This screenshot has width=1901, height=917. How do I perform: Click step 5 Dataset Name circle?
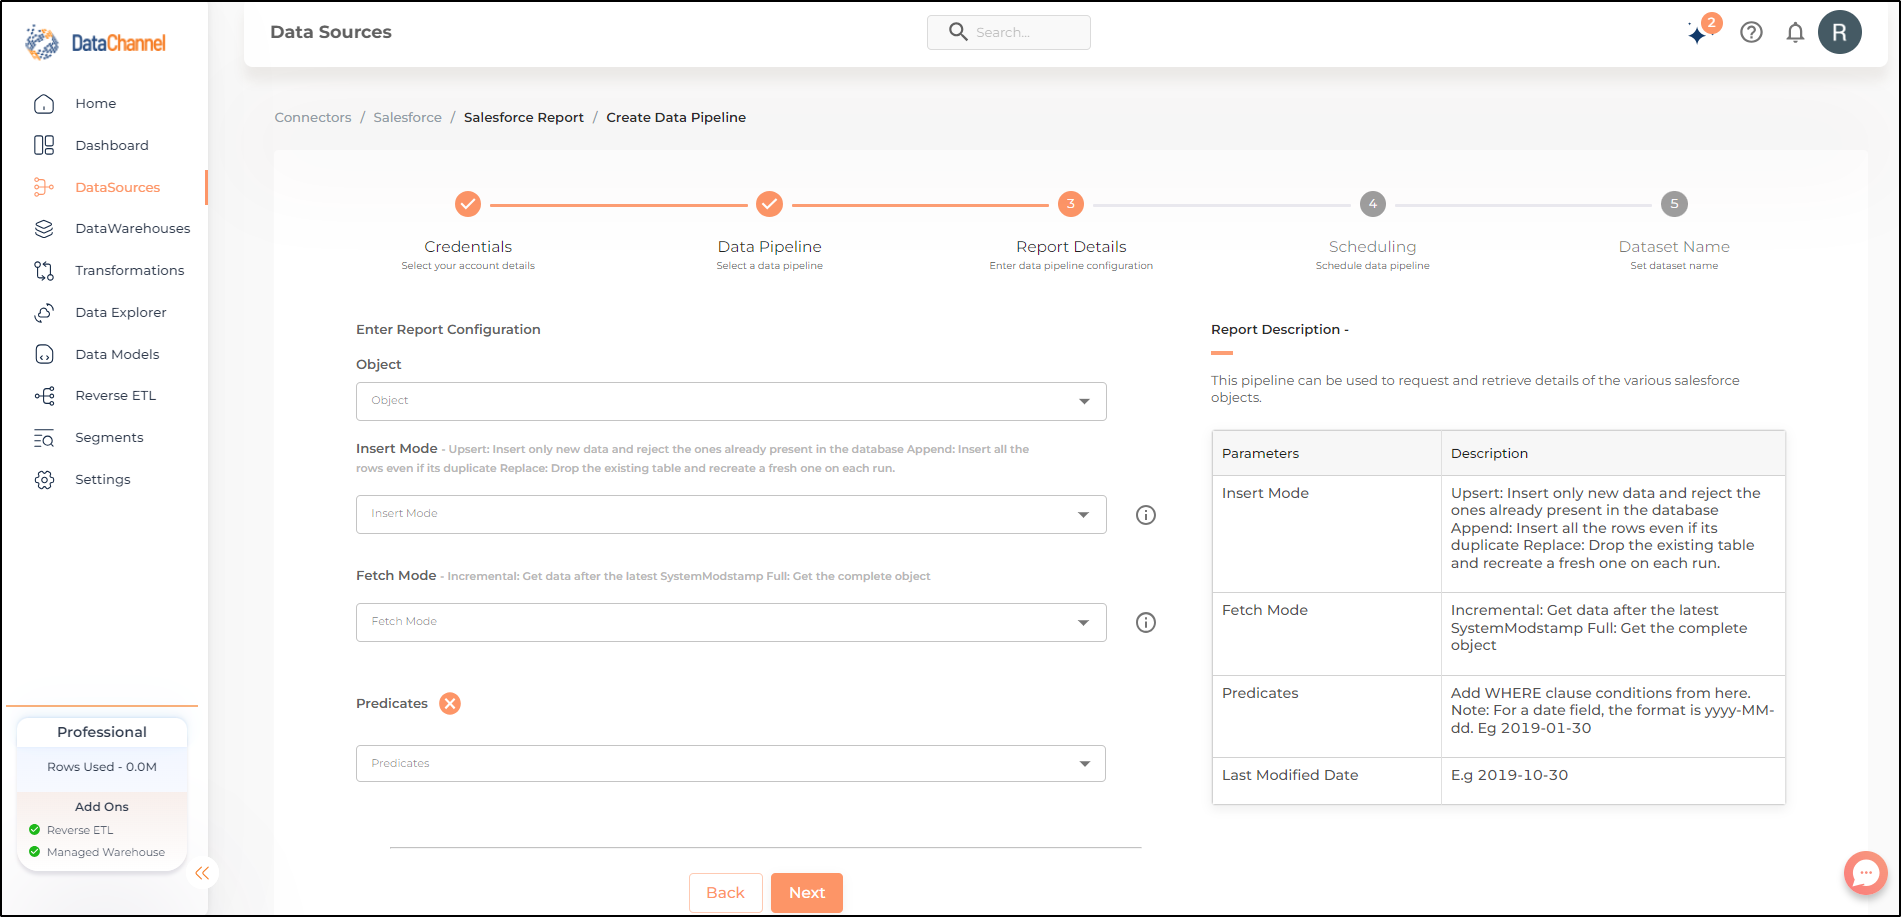(x=1674, y=204)
